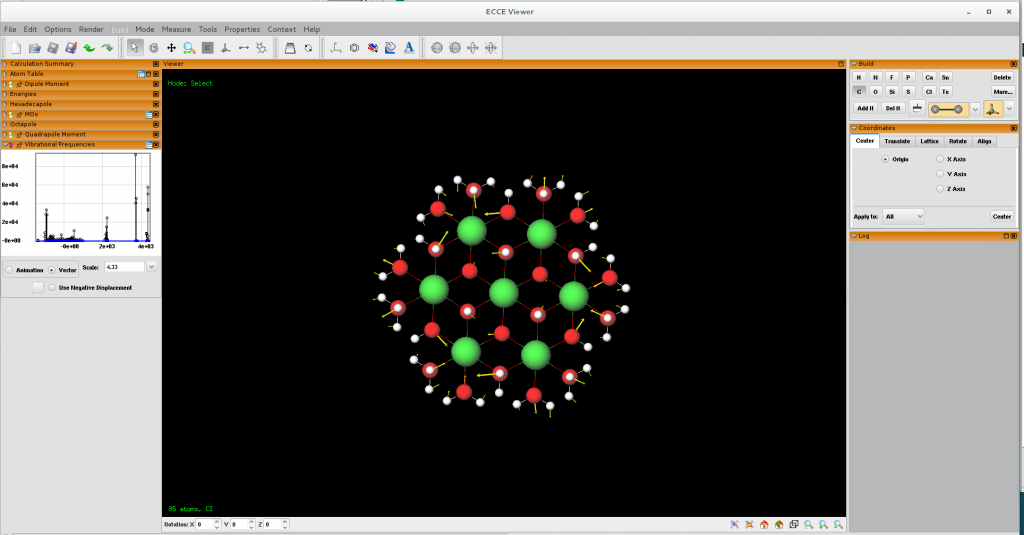Click the open folder toolbar icon
Image resolution: width=1024 pixels, height=535 pixels.
[34, 47]
